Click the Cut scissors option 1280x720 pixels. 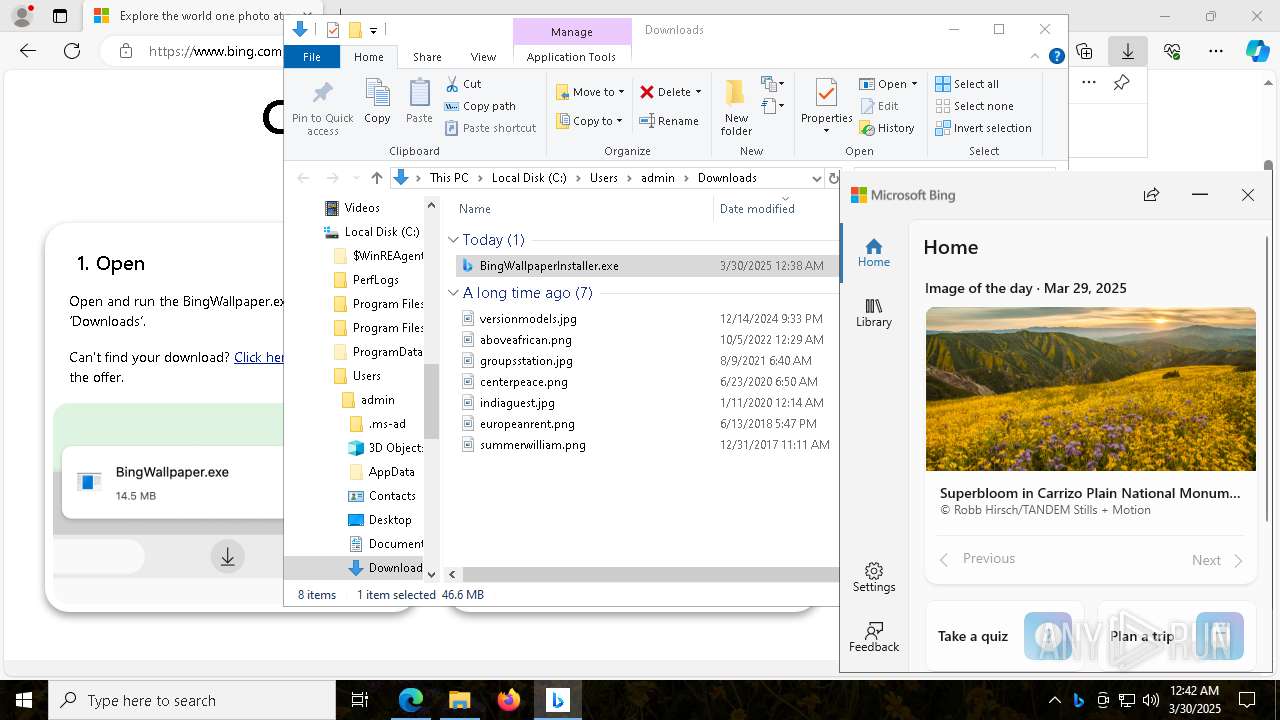[463, 84]
